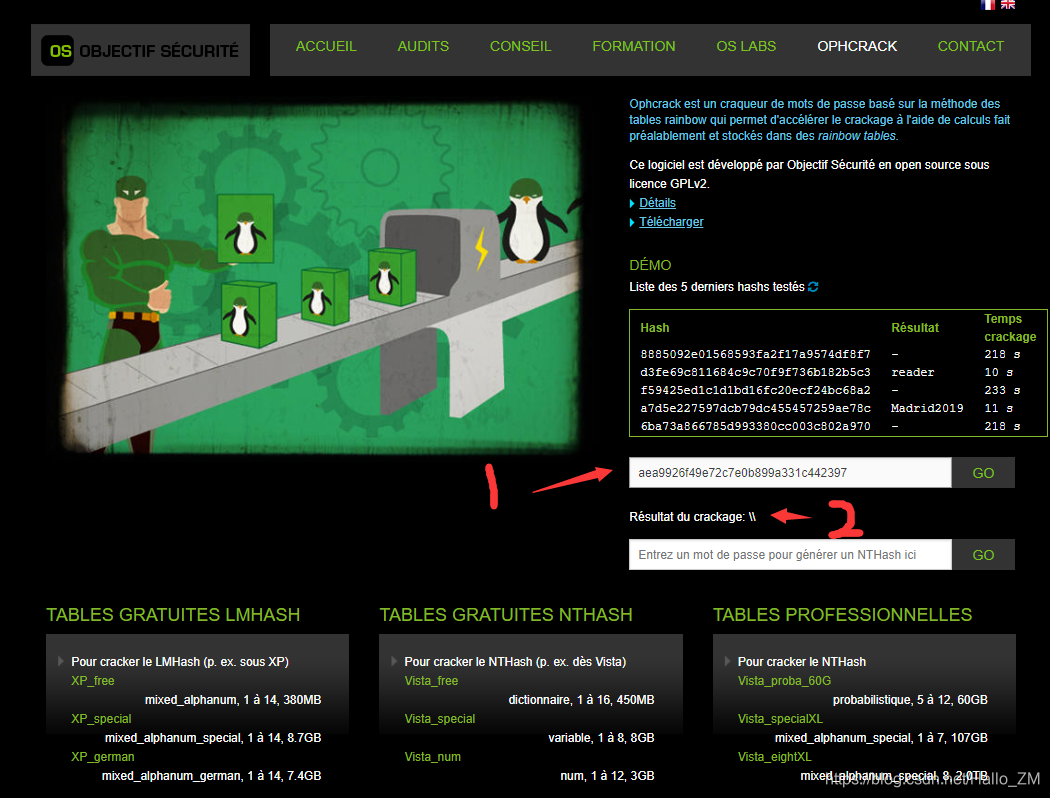Click GO next to the hash field
The width and height of the screenshot is (1050, 798).
tap(983, 473)
